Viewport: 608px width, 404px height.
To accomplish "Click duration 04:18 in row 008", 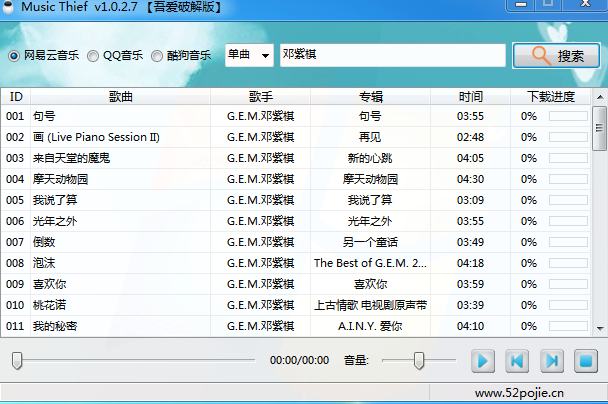I will (470, 263).
